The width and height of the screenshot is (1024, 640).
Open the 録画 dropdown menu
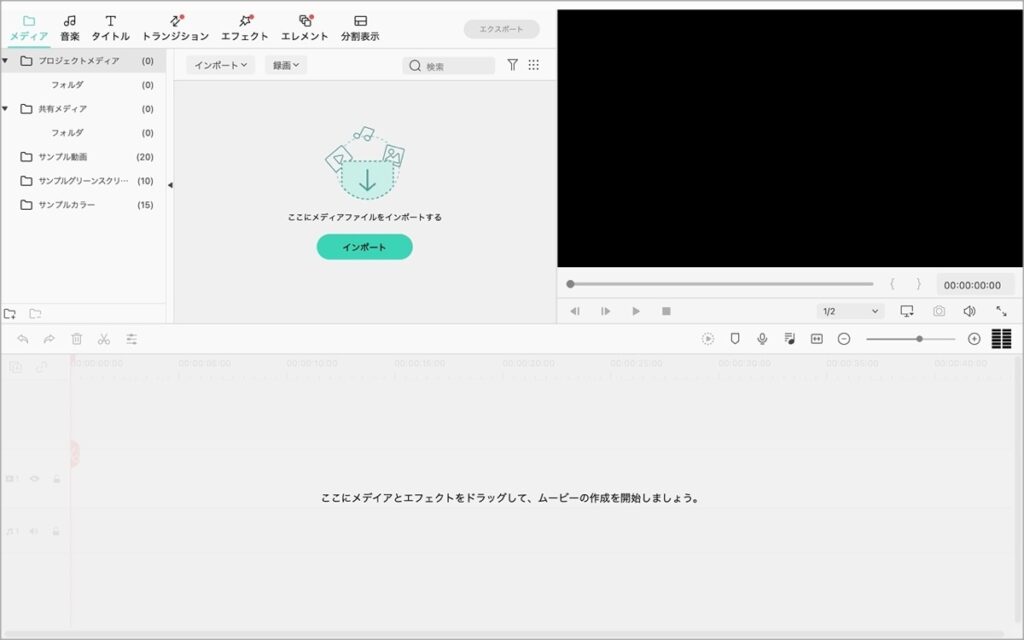[286, 65]
